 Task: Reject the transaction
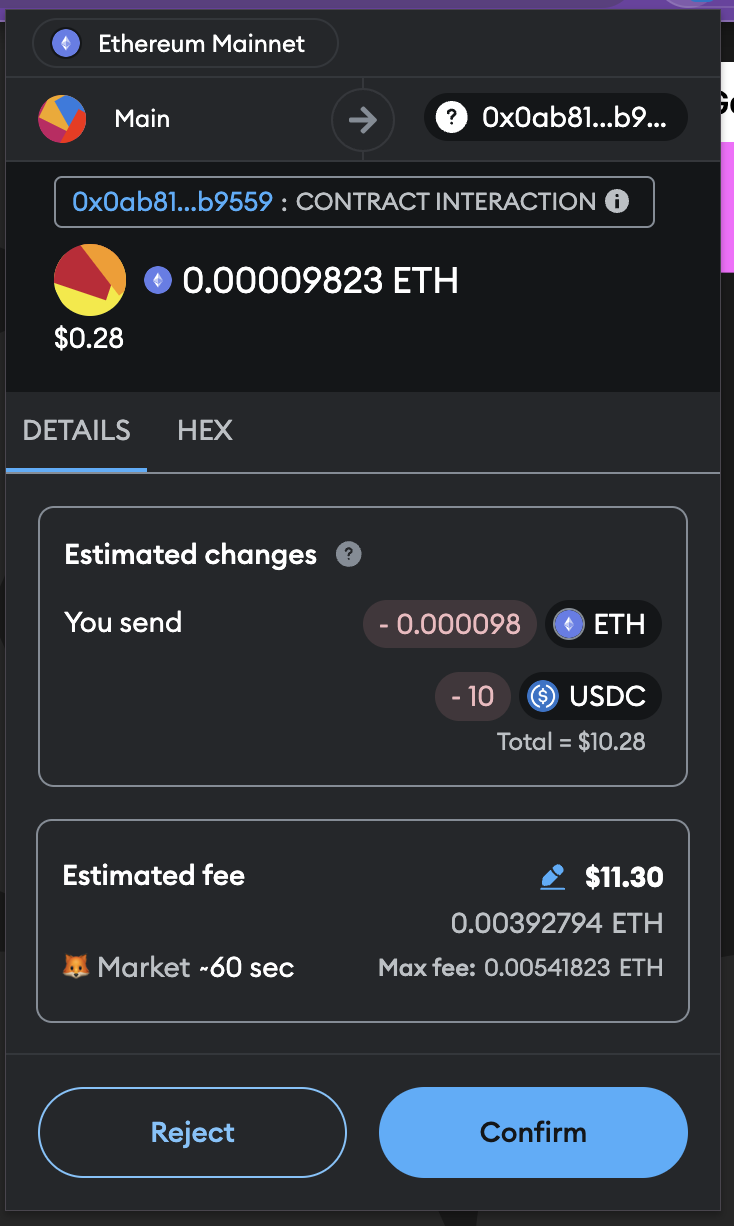tap(192, 1132)
